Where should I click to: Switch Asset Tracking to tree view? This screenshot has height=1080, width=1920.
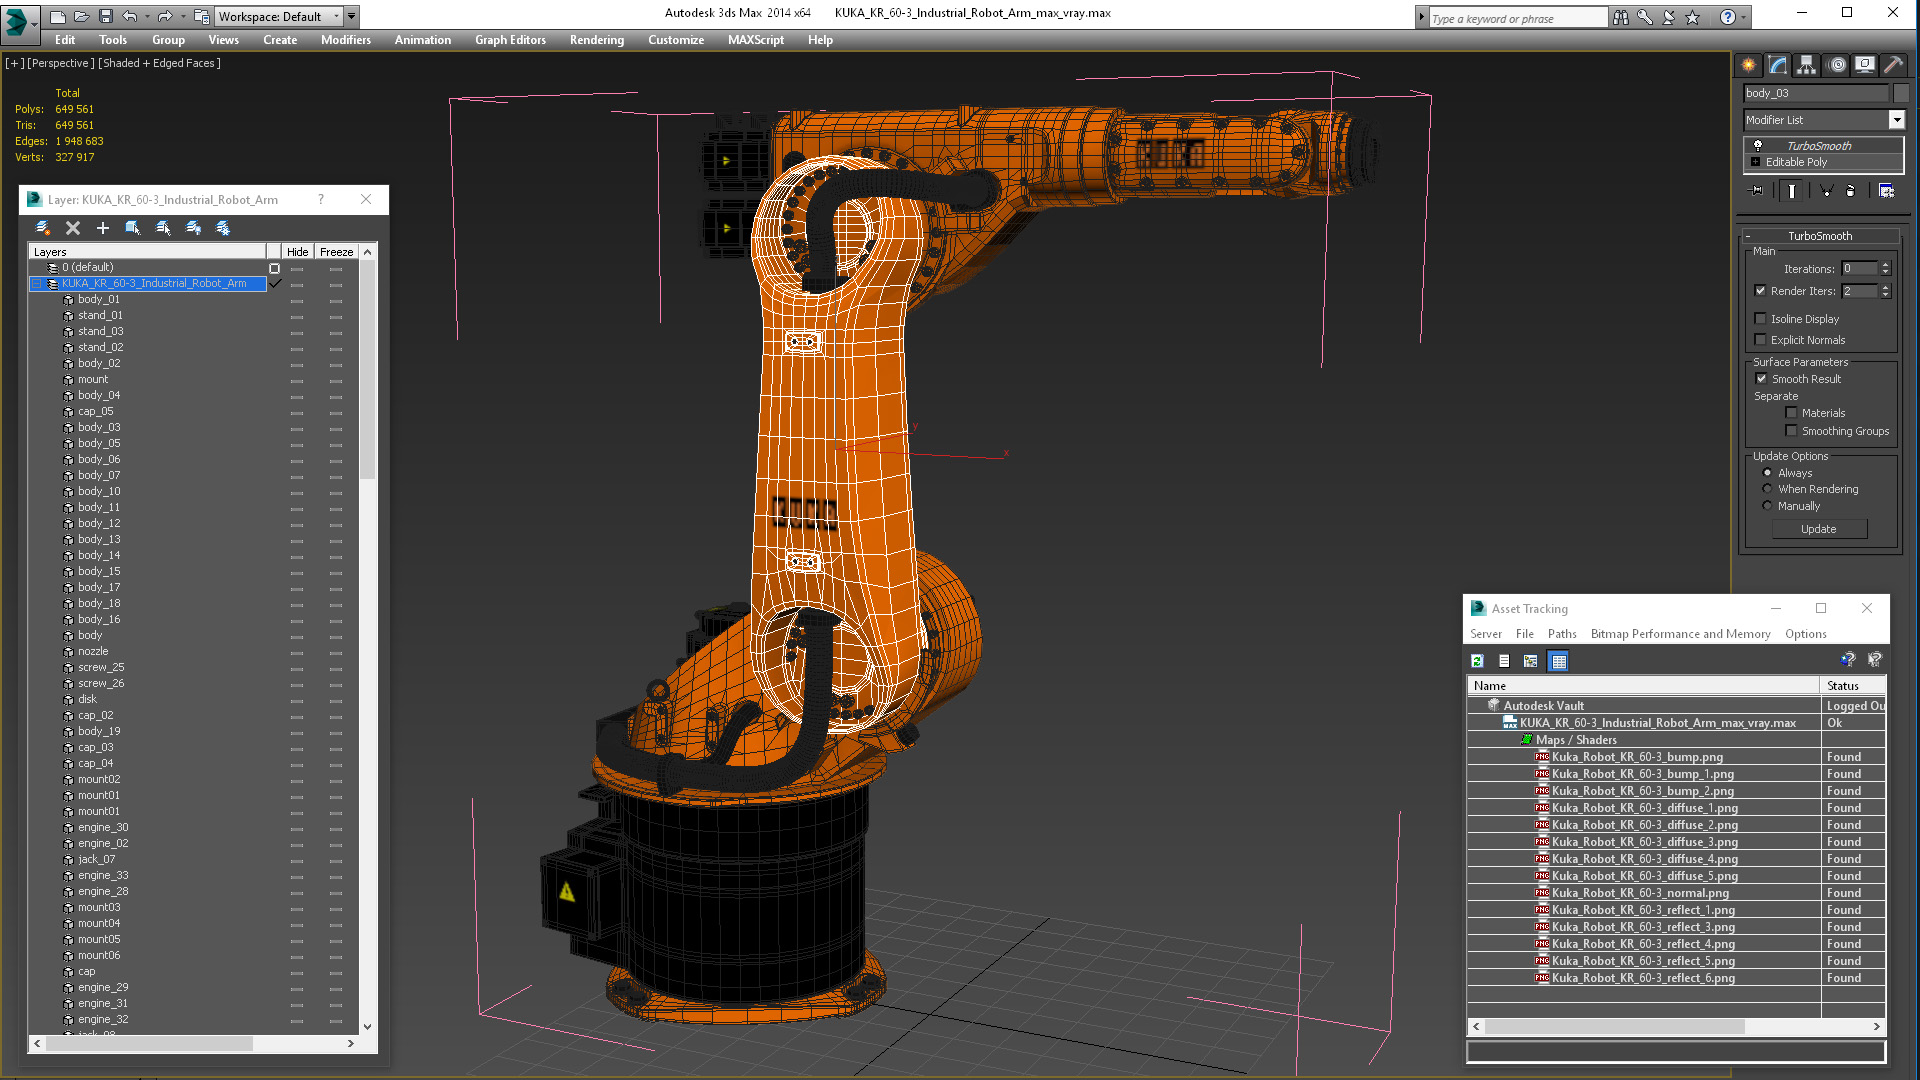coord(1530,661)
